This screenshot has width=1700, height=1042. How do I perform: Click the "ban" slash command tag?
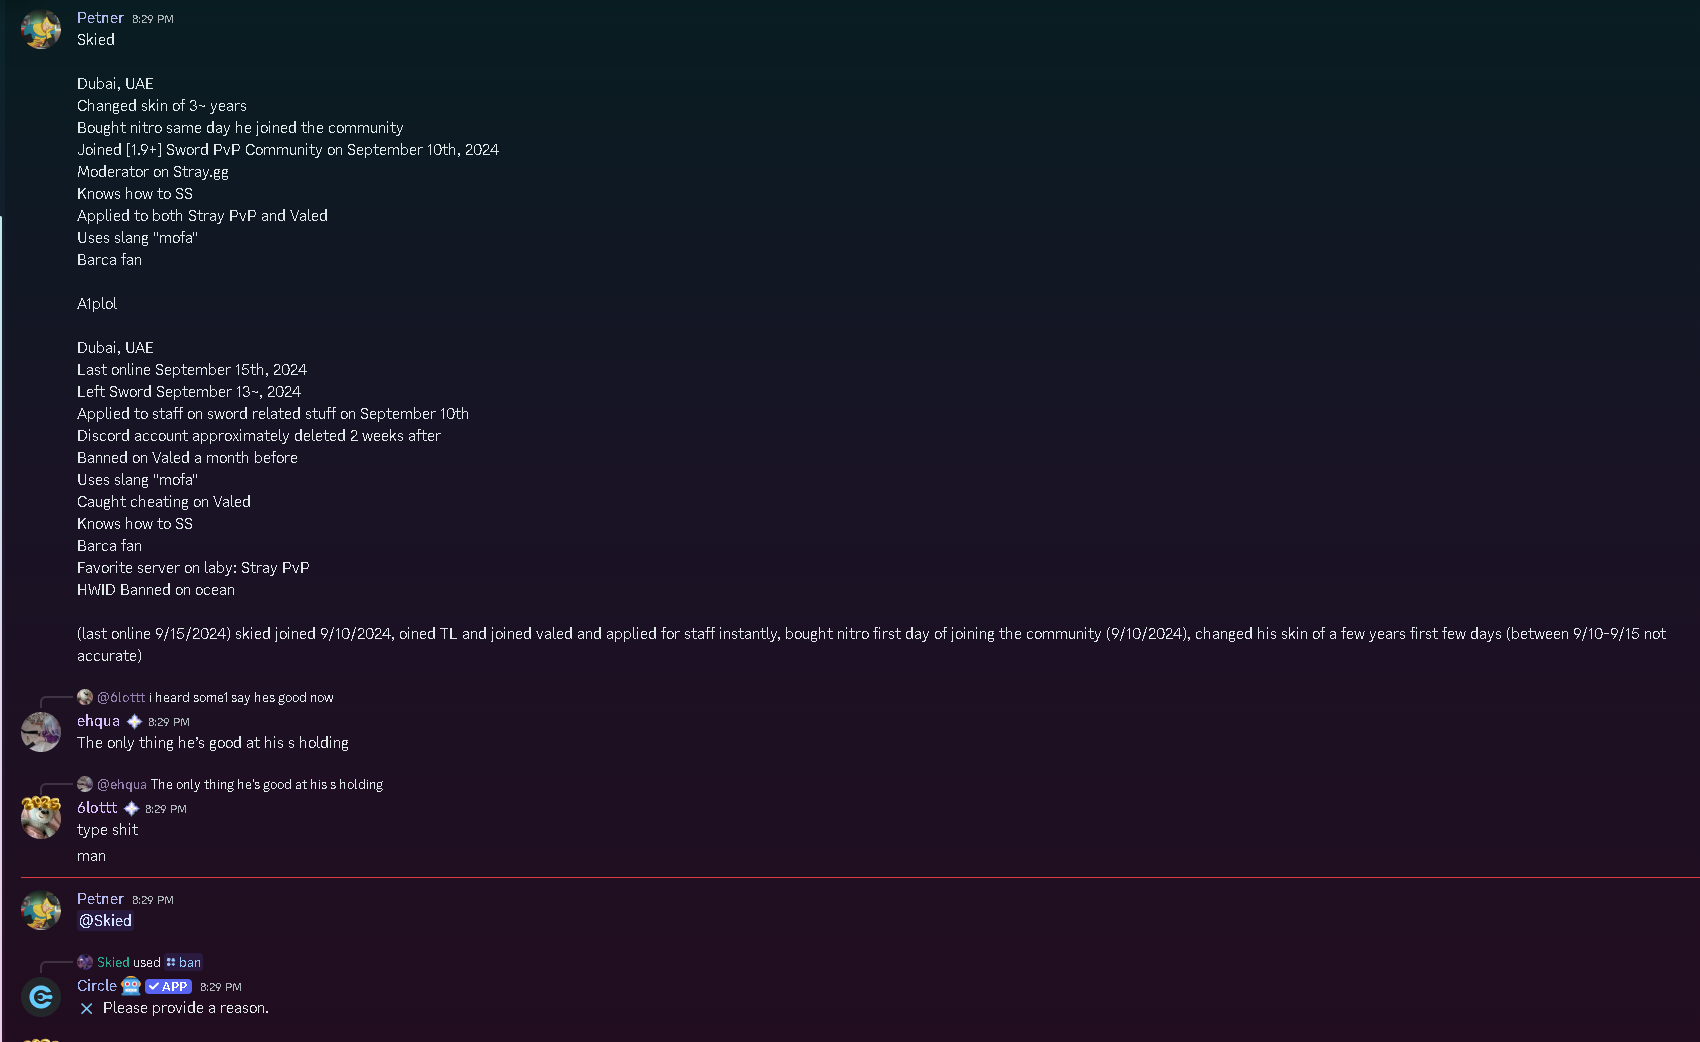[184, 963]
